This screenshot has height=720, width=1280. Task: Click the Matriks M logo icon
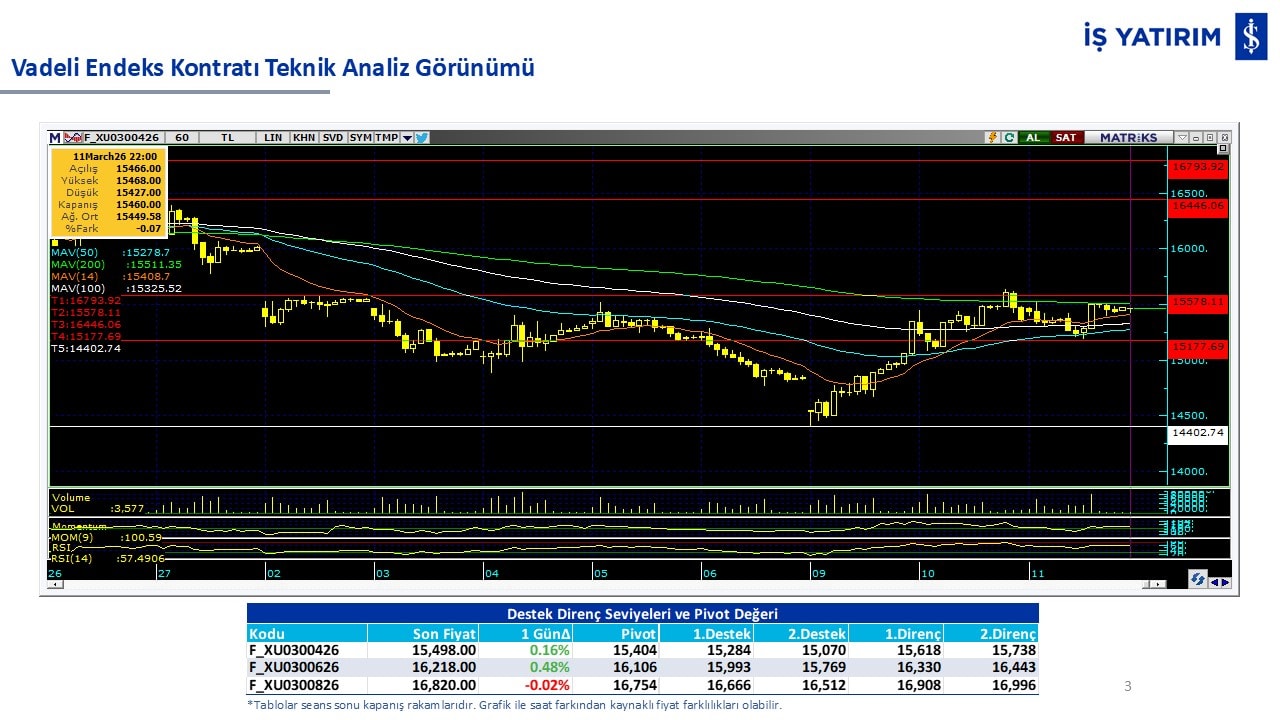pos(55,138)
